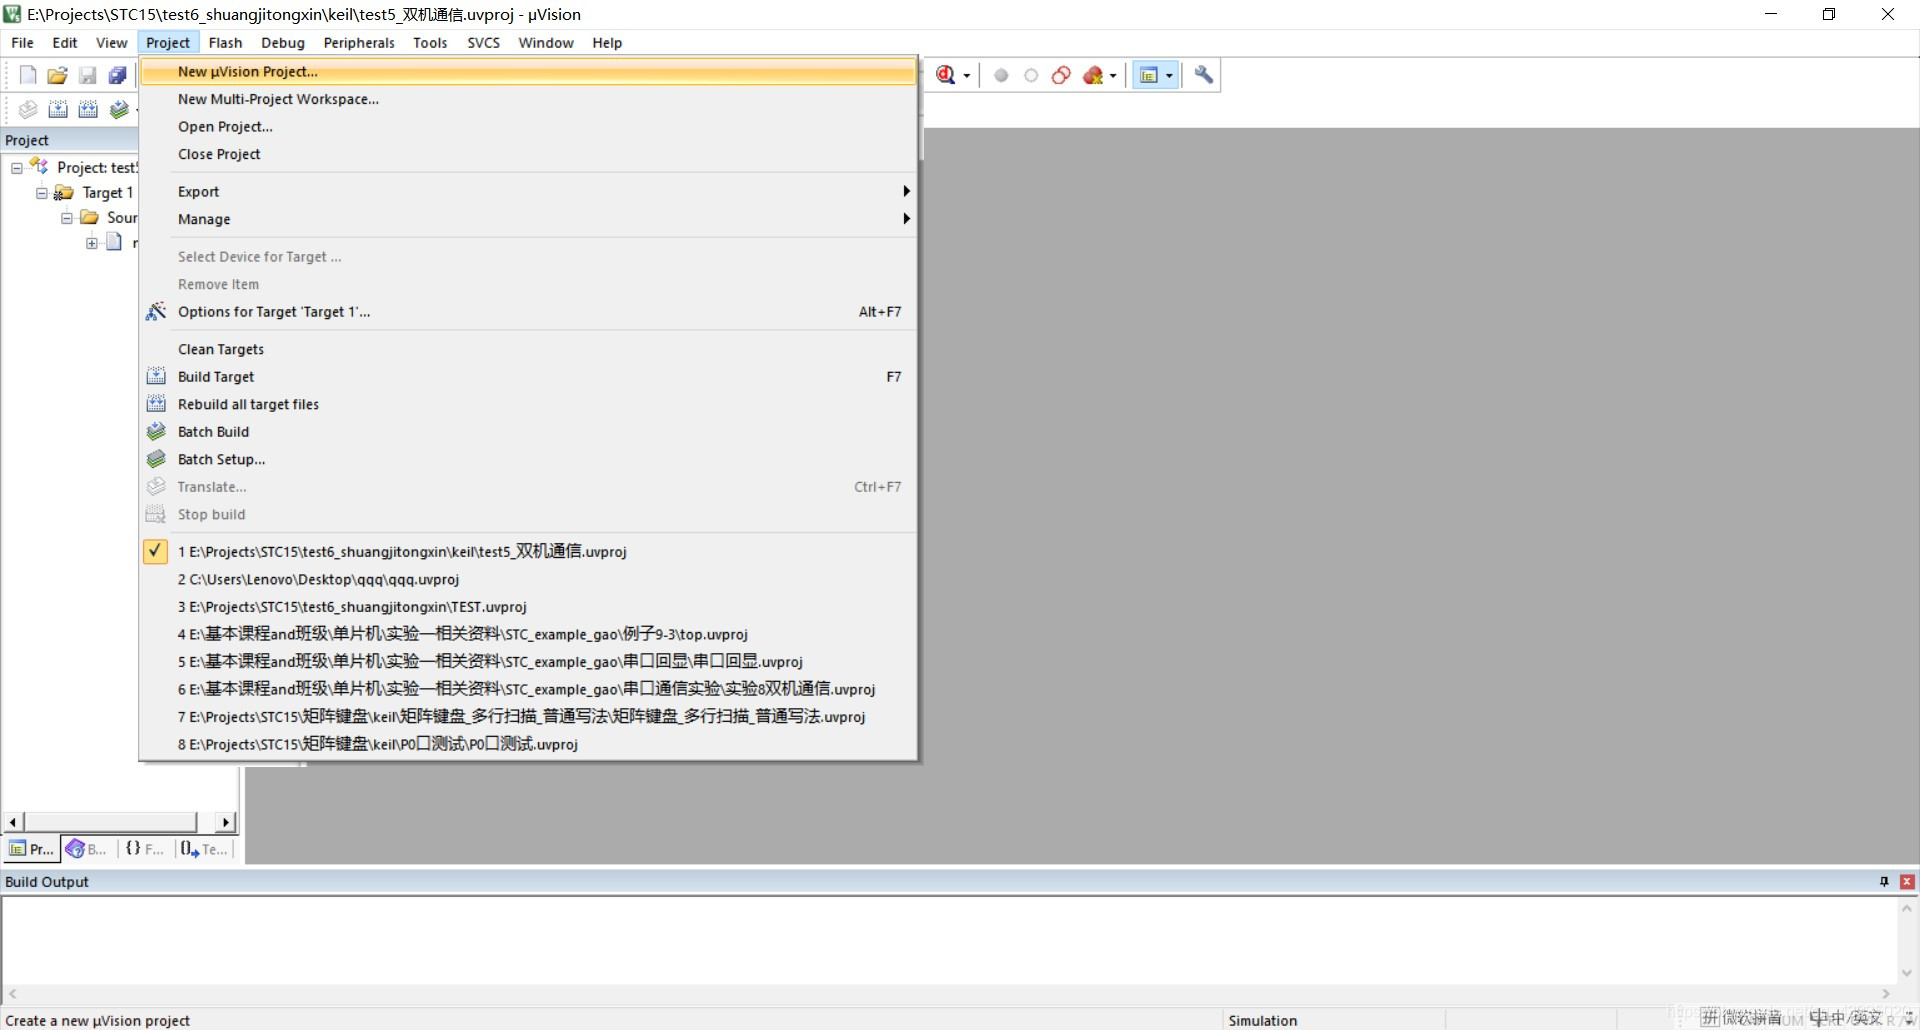The height and width of the screenshot is (1030, 1920).
Task: Click the source file document icon in tree
Action: click(114, 242)
